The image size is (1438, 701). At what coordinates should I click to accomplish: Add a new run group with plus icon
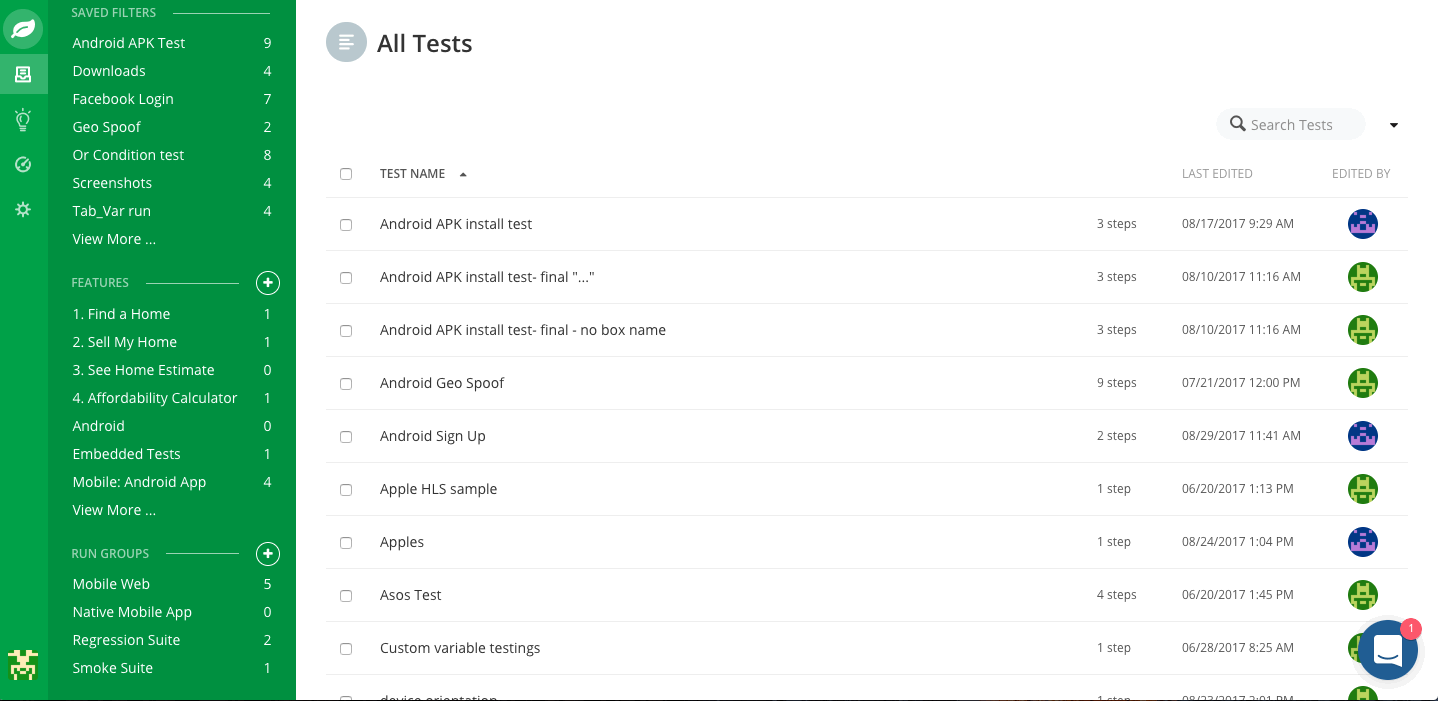coord(268,554)
